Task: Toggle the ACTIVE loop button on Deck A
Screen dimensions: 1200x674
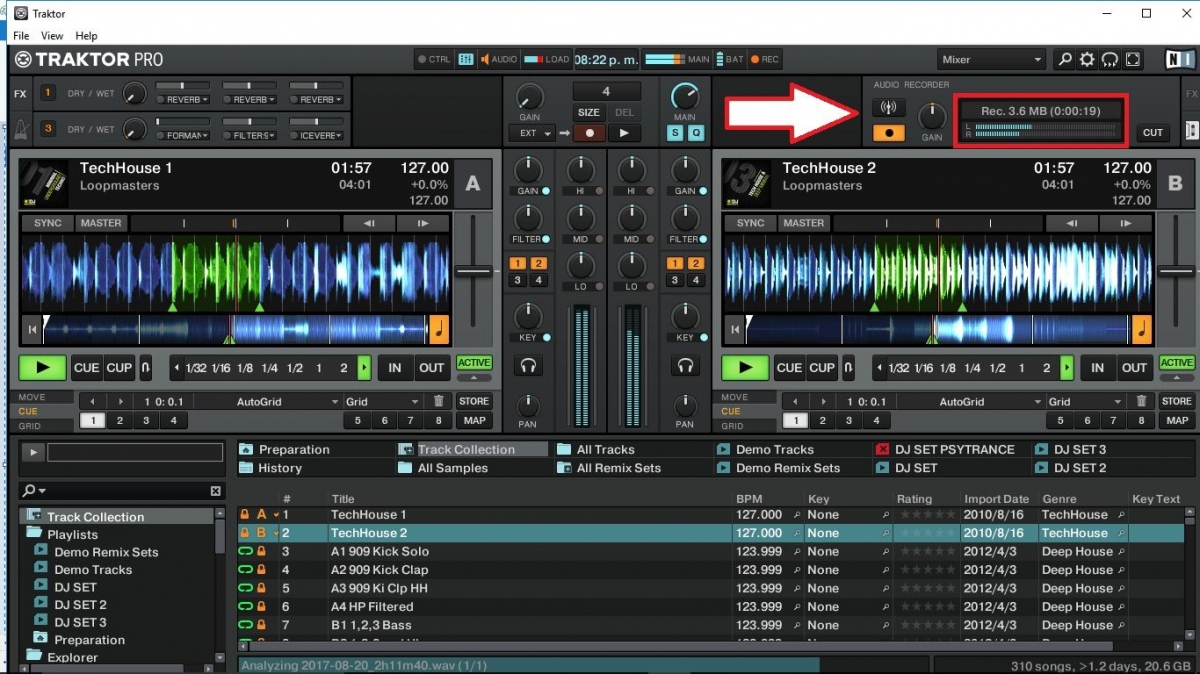Action: coord(474,363)
